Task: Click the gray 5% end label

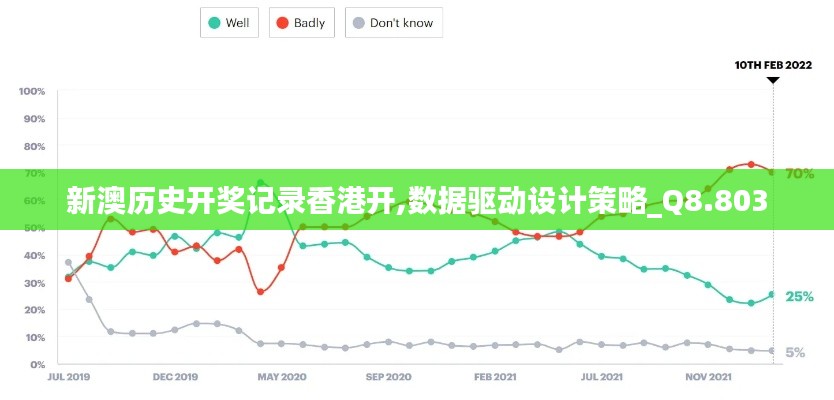Action: pyautogui.click(x=796, y=352)
